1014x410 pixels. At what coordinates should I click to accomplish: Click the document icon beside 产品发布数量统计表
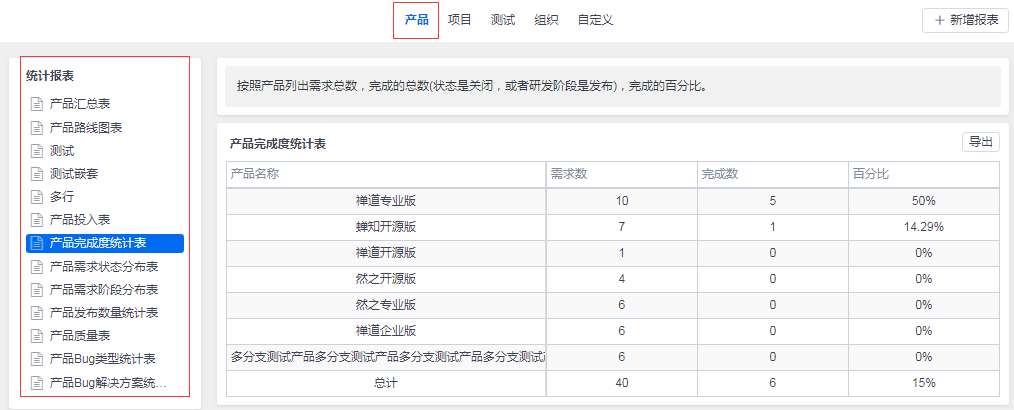click(36, 313)
